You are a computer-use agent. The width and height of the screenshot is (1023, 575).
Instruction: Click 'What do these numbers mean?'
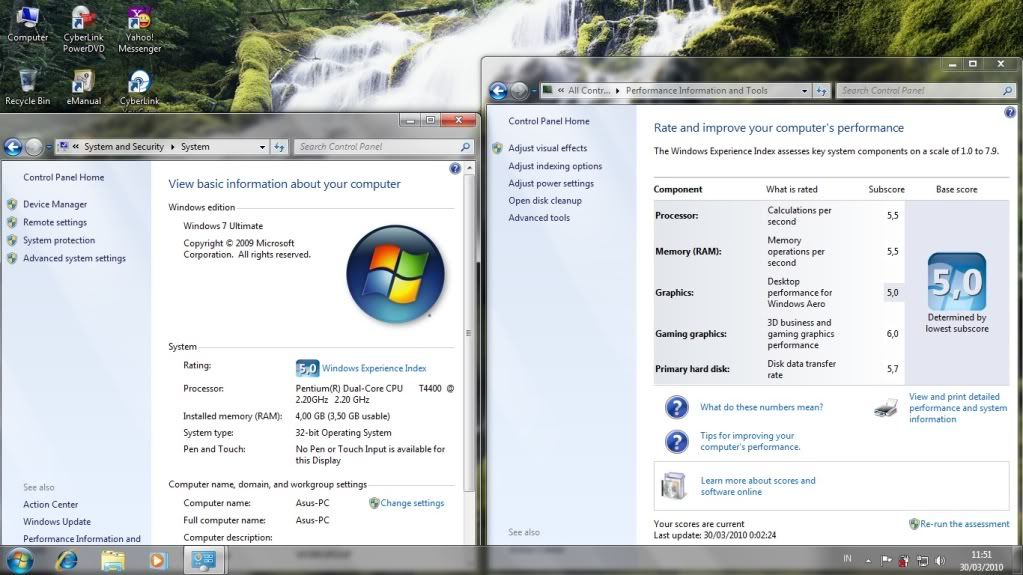pyautogui.click(x=761, y=407)
